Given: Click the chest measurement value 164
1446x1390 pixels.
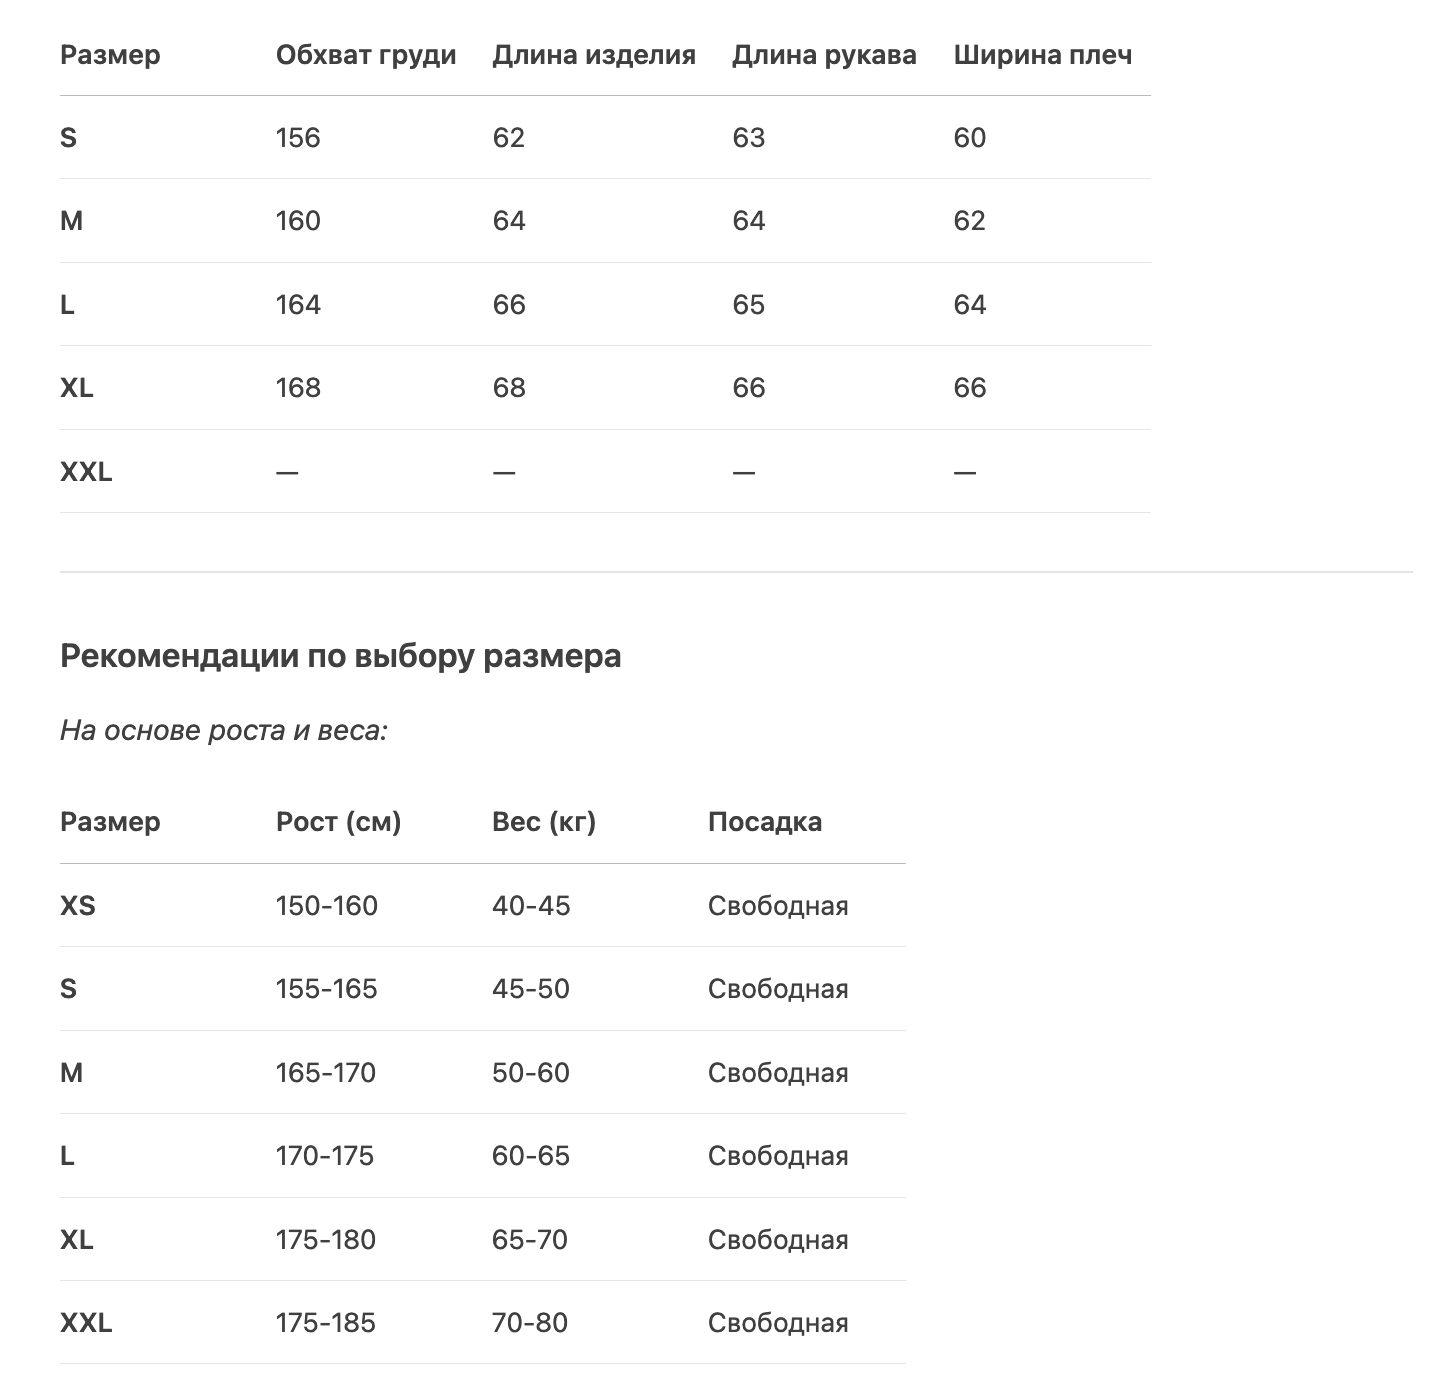Looking at the screenshot, I should [298, 305].
